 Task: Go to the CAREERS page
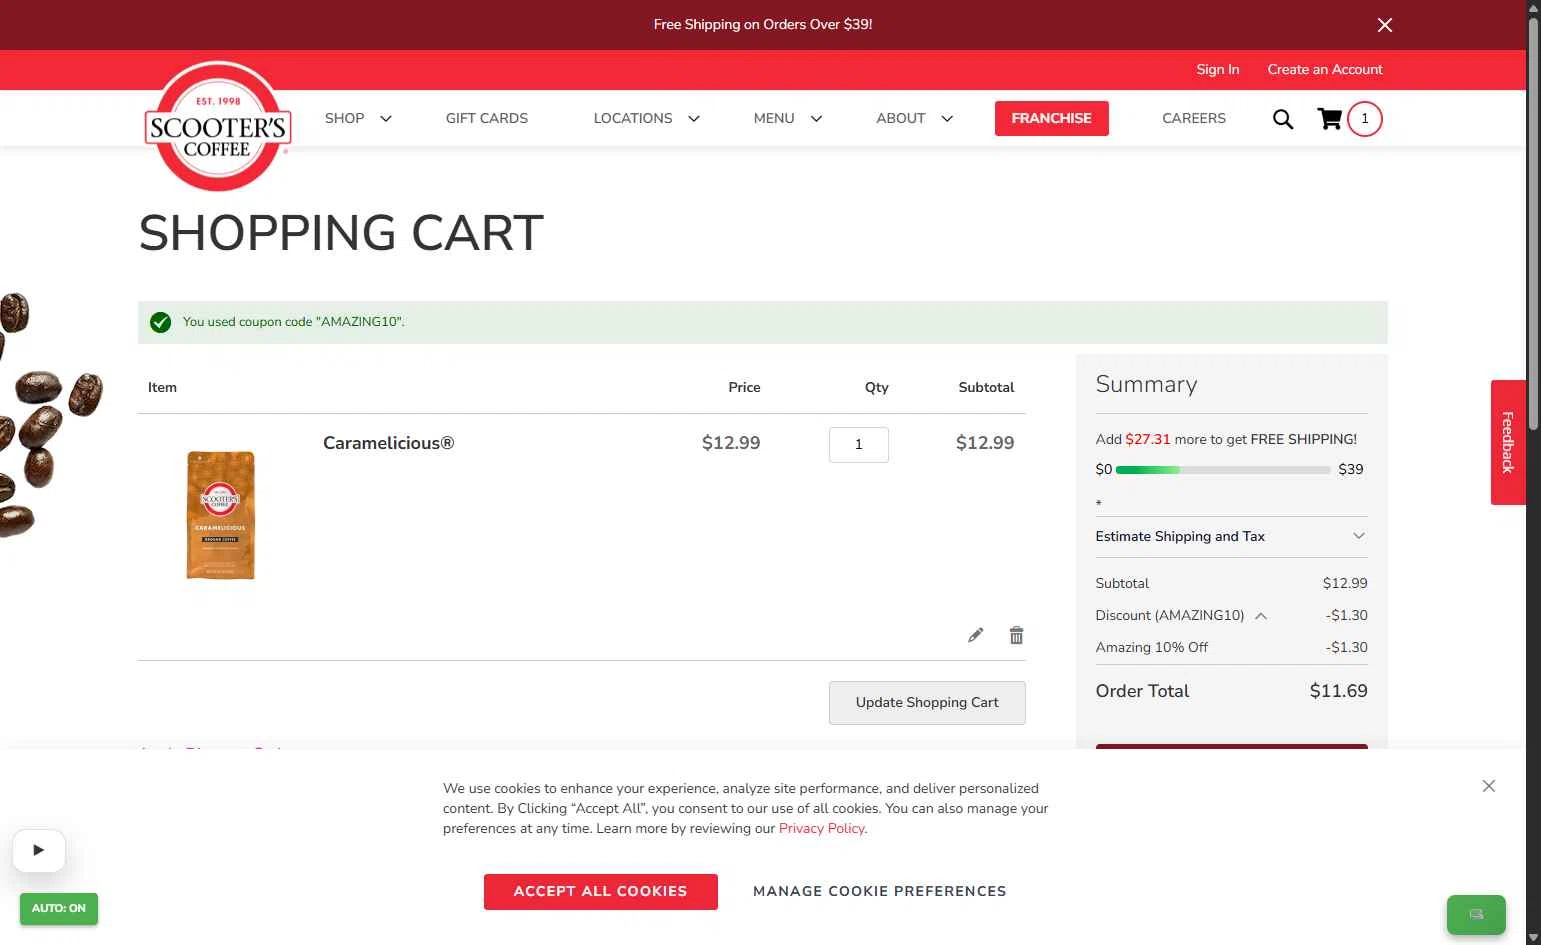[1194, 118]
